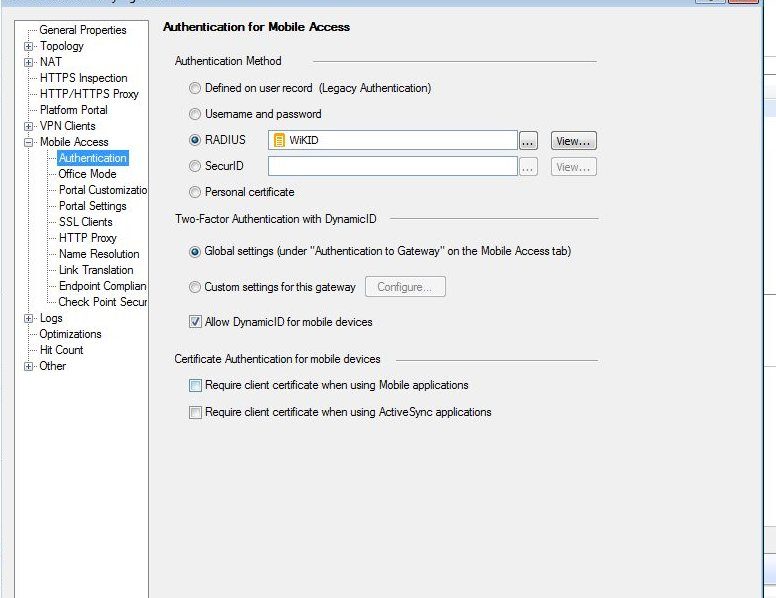776x598 pixels.
Task: Open Check Point Secure page
Action: click(x=103, y=302)
